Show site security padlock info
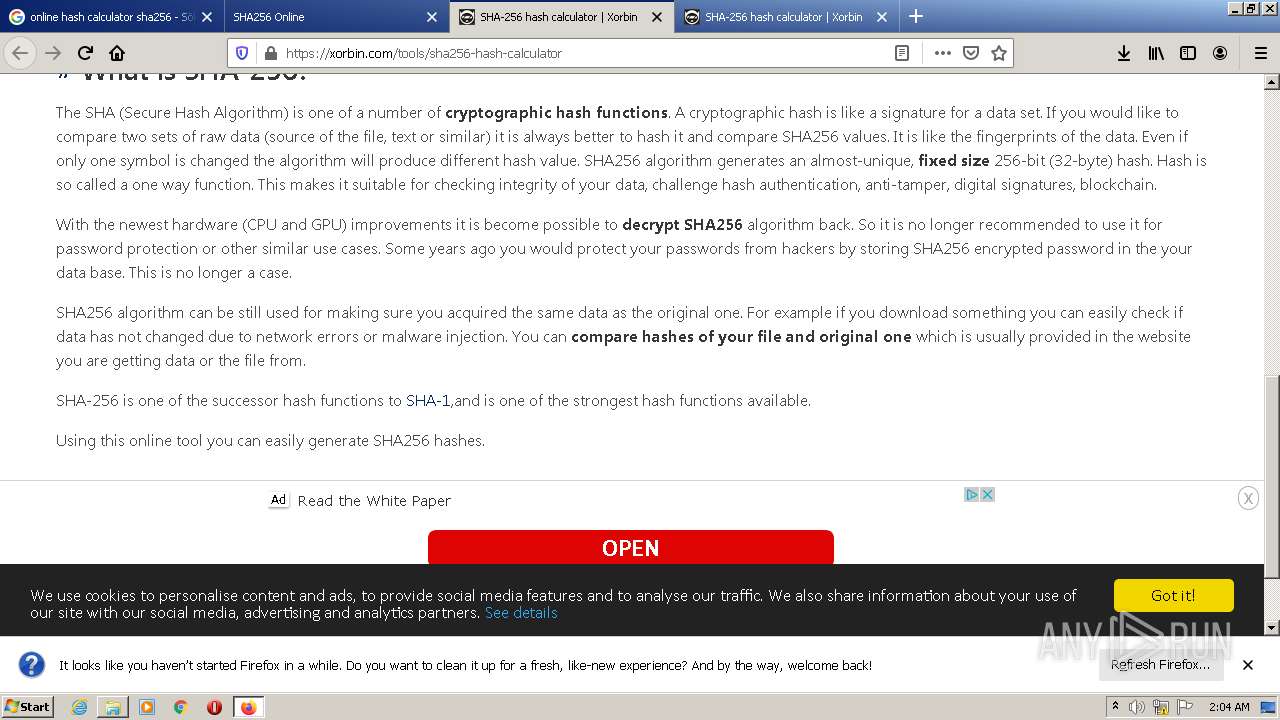 (x=269, y=53)
